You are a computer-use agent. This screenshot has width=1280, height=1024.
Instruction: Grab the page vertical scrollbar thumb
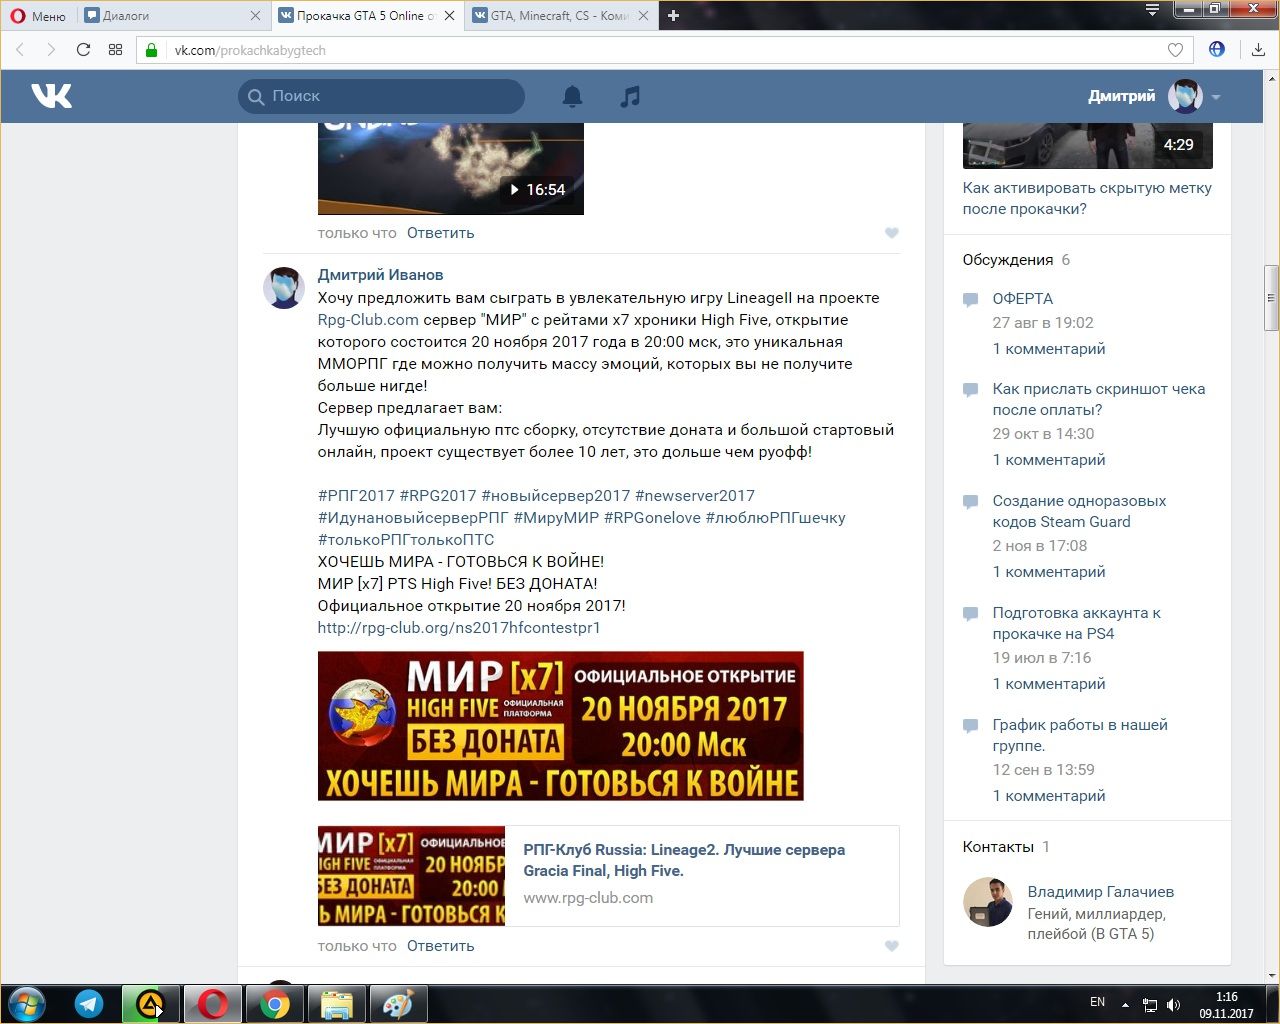1271,298
